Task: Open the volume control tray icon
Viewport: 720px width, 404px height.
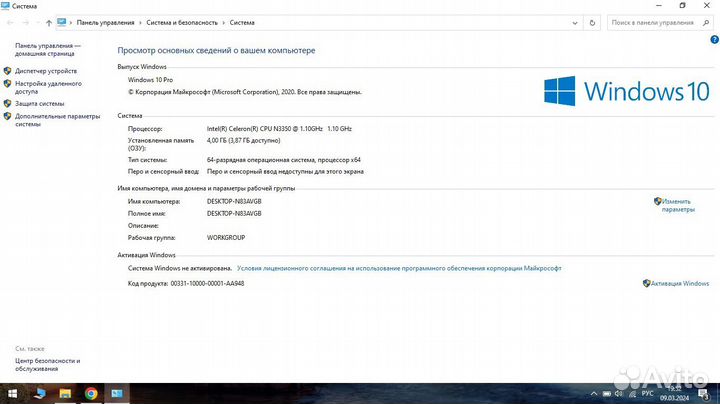Action: 619,394
